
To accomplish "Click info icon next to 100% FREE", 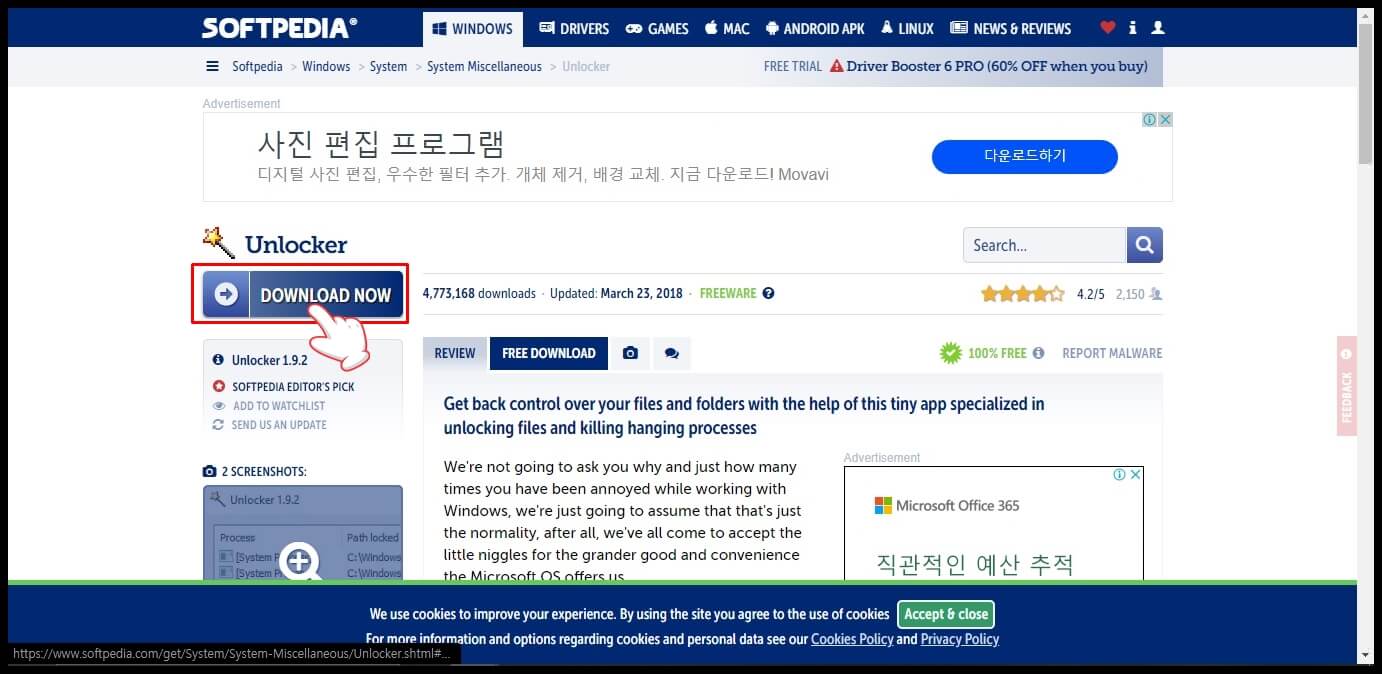I will pos(1038,353).
